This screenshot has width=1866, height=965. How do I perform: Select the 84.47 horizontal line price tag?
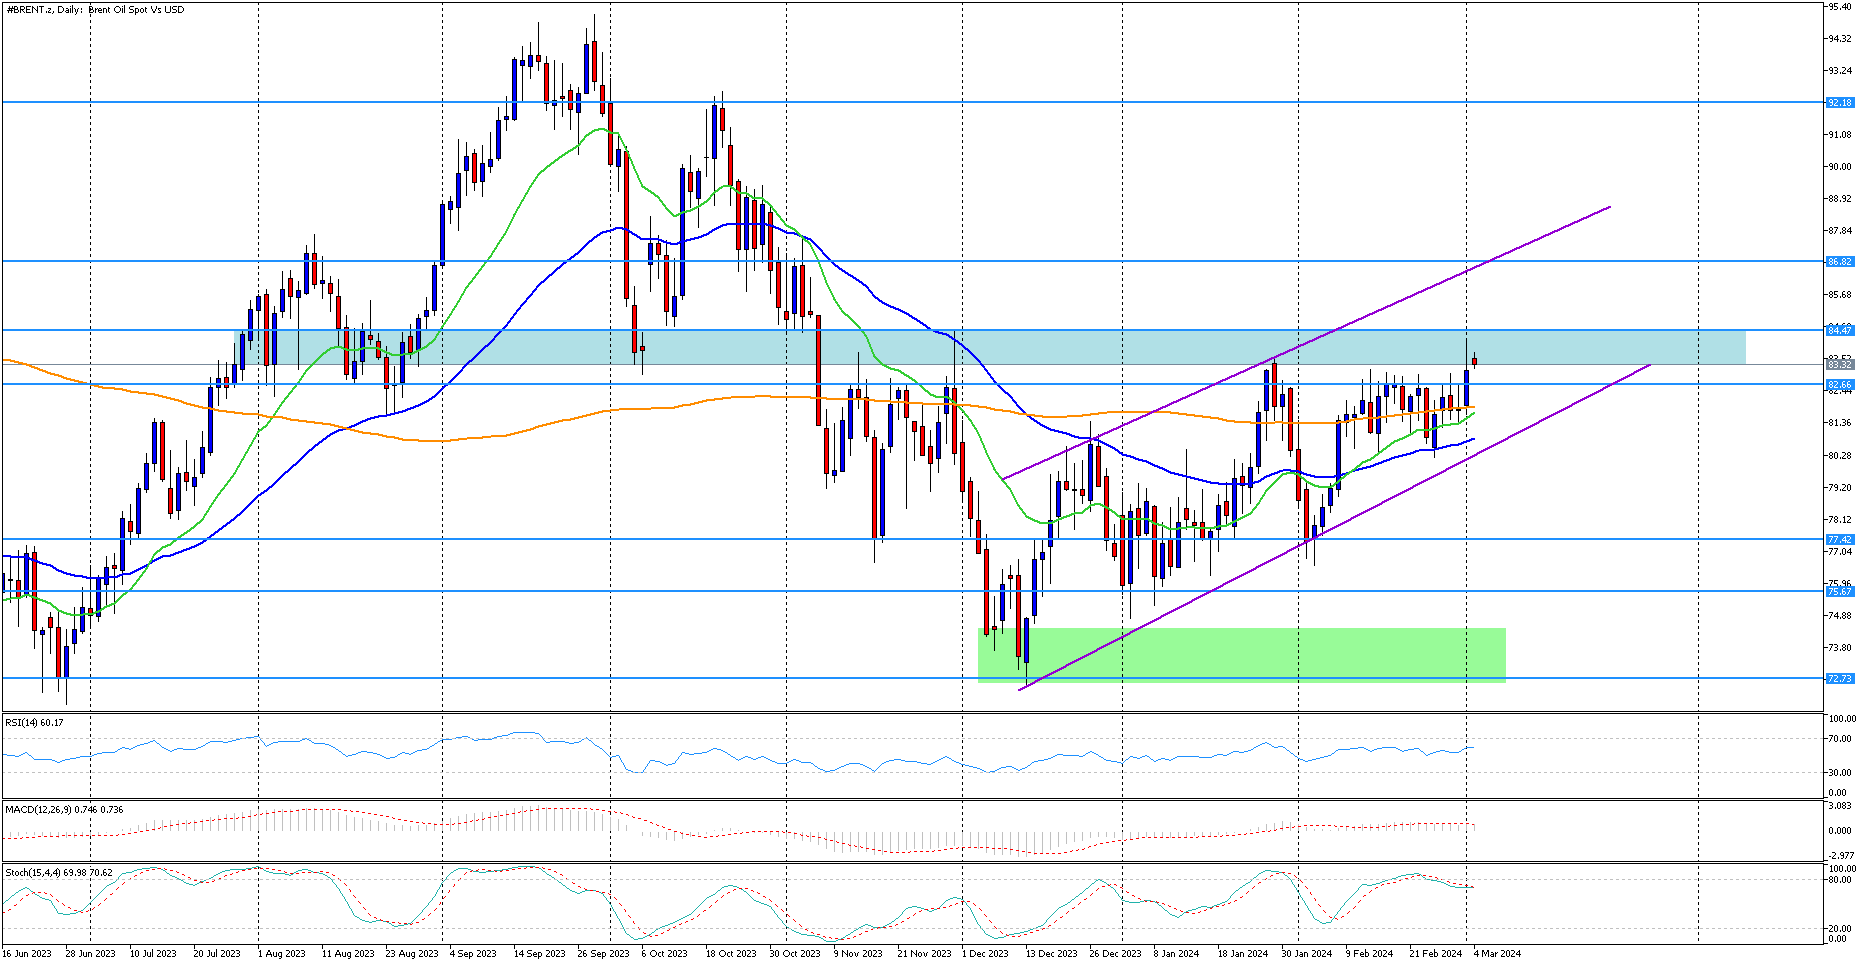1840,330
